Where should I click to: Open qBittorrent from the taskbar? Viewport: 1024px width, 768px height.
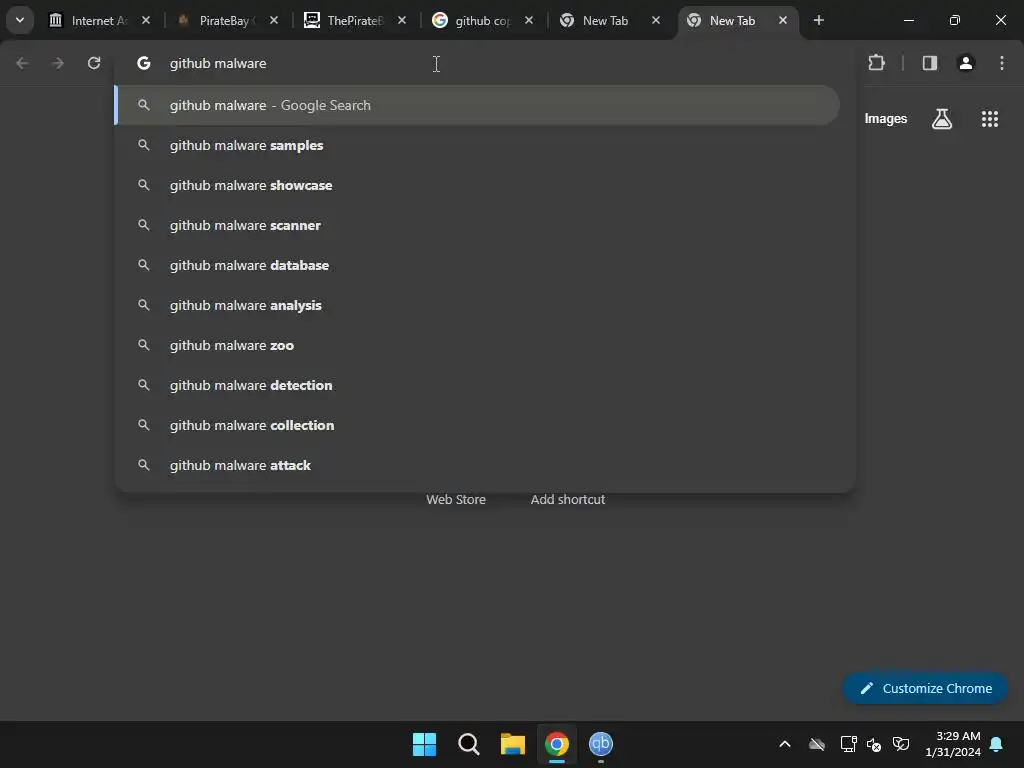coord(601,744)
